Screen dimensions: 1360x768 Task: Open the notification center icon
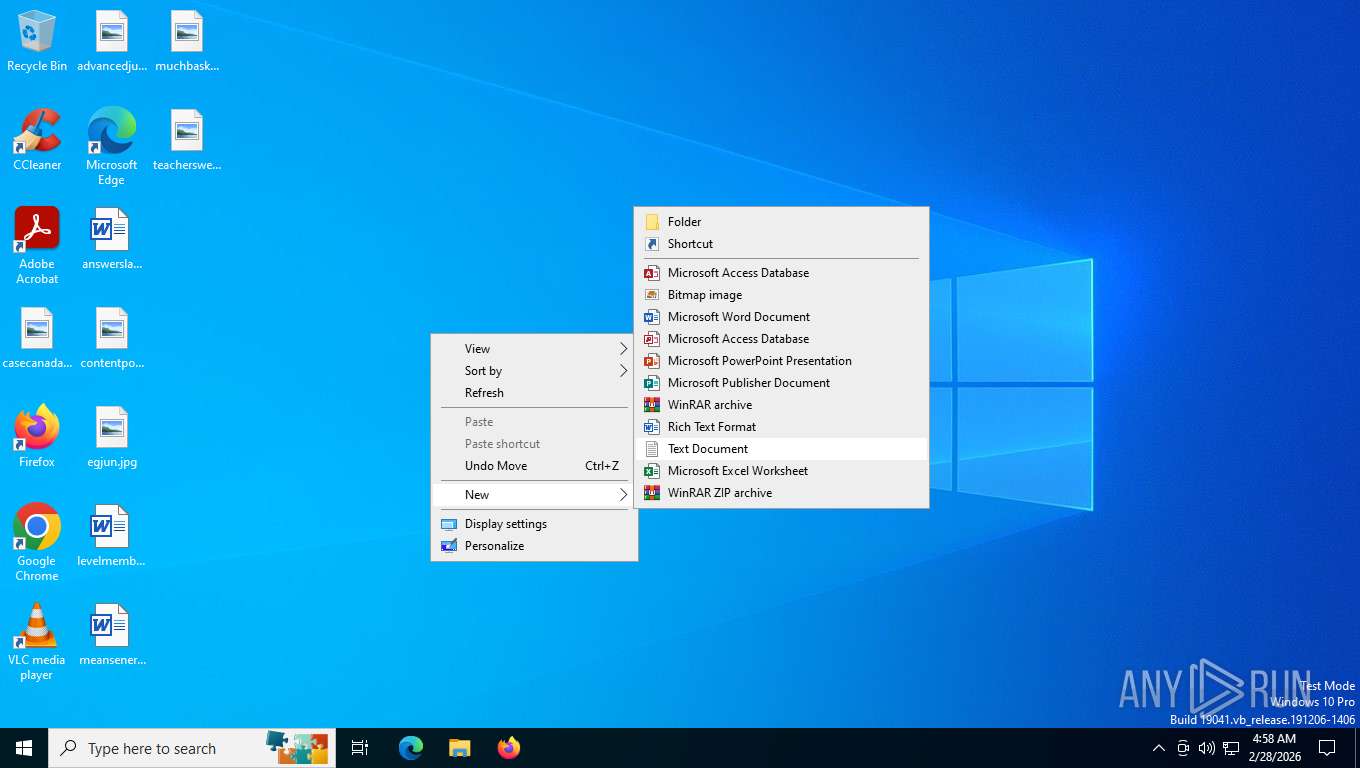pyautogui.click(x=1327, y=748)
